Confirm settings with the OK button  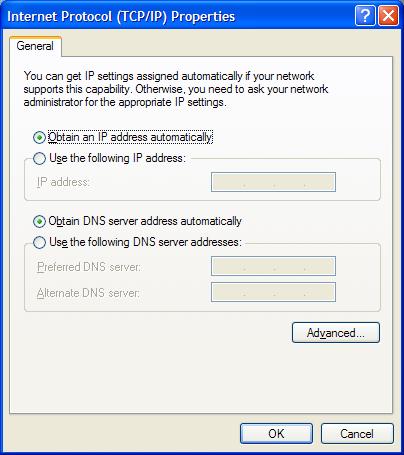pos(276,433)
